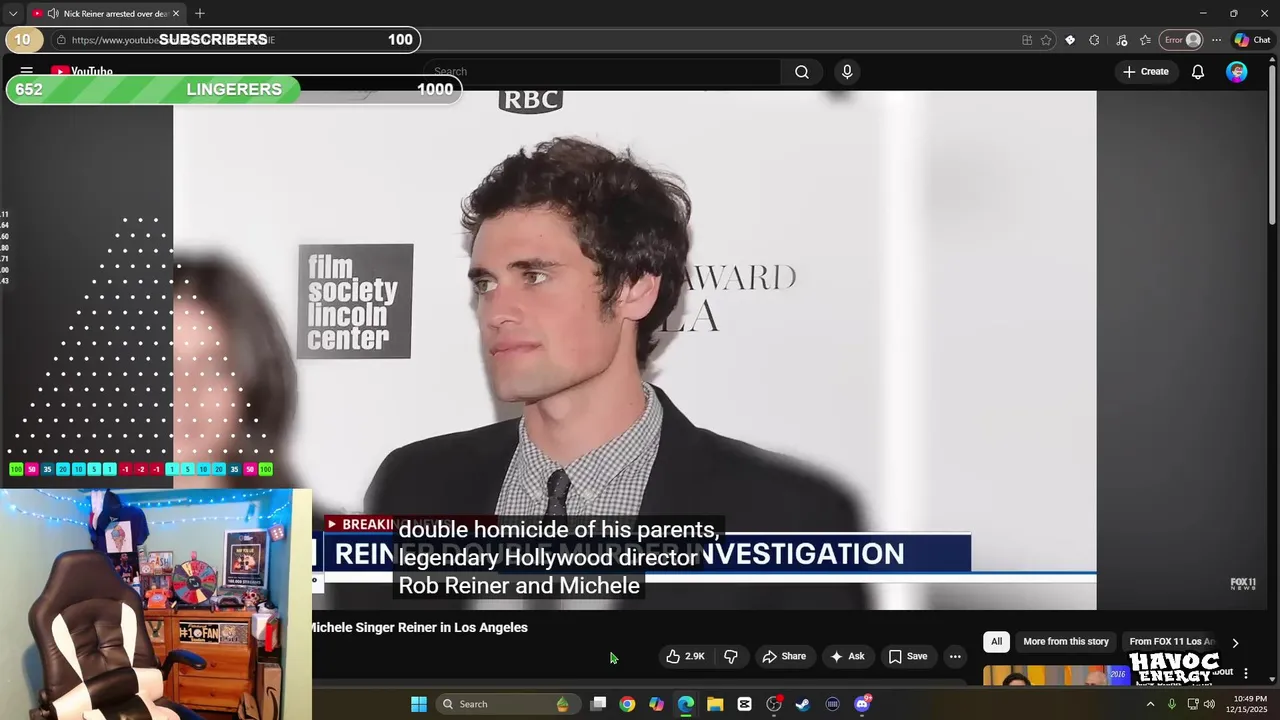This screenshot has height=720, width=1280.
Task: Open the YouTube account avatar menu
Action: [1237, 72]
